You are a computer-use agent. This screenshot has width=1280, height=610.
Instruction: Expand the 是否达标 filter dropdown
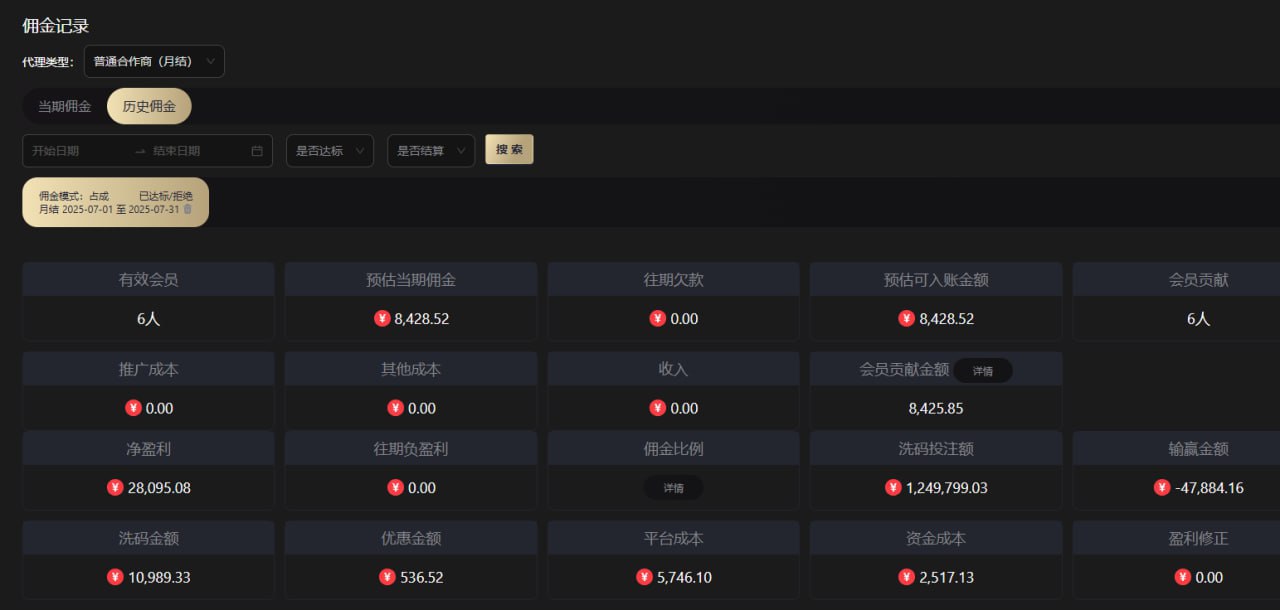[x=329, y=151]
